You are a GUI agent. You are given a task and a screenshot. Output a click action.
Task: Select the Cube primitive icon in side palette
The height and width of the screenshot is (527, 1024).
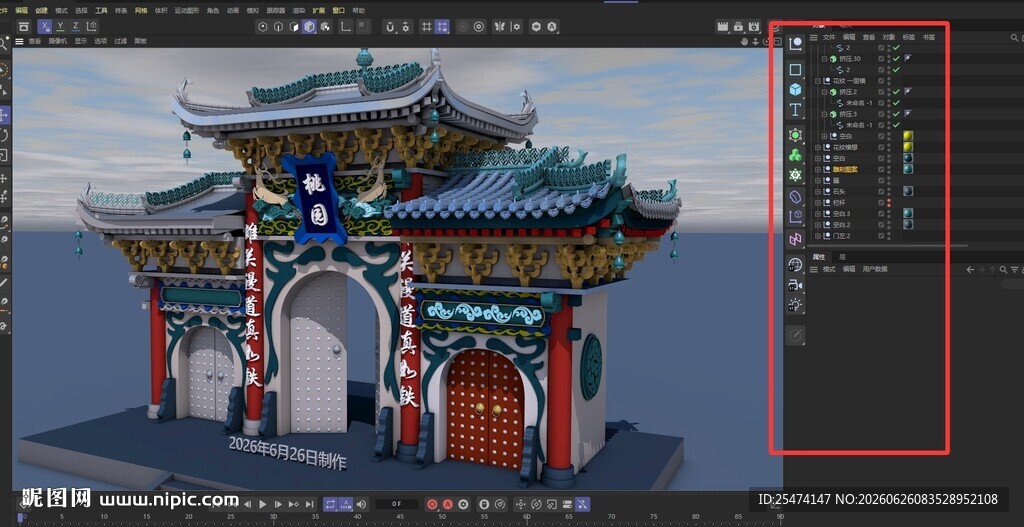(795, 89)
